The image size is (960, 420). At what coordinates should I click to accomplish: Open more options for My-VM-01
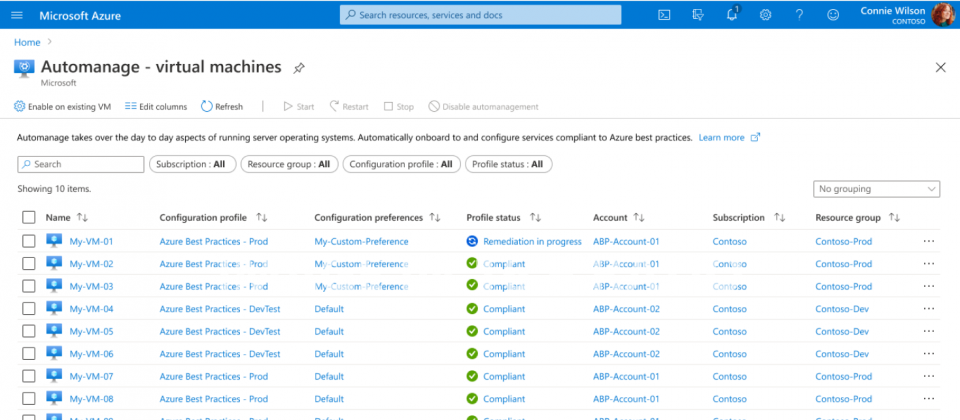point(928,241)
